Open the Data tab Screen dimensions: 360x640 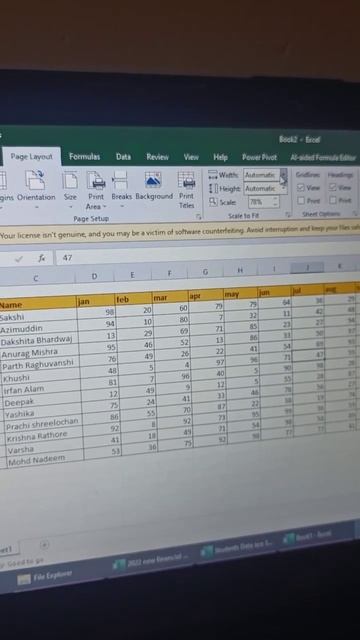[x=123, y=157]
